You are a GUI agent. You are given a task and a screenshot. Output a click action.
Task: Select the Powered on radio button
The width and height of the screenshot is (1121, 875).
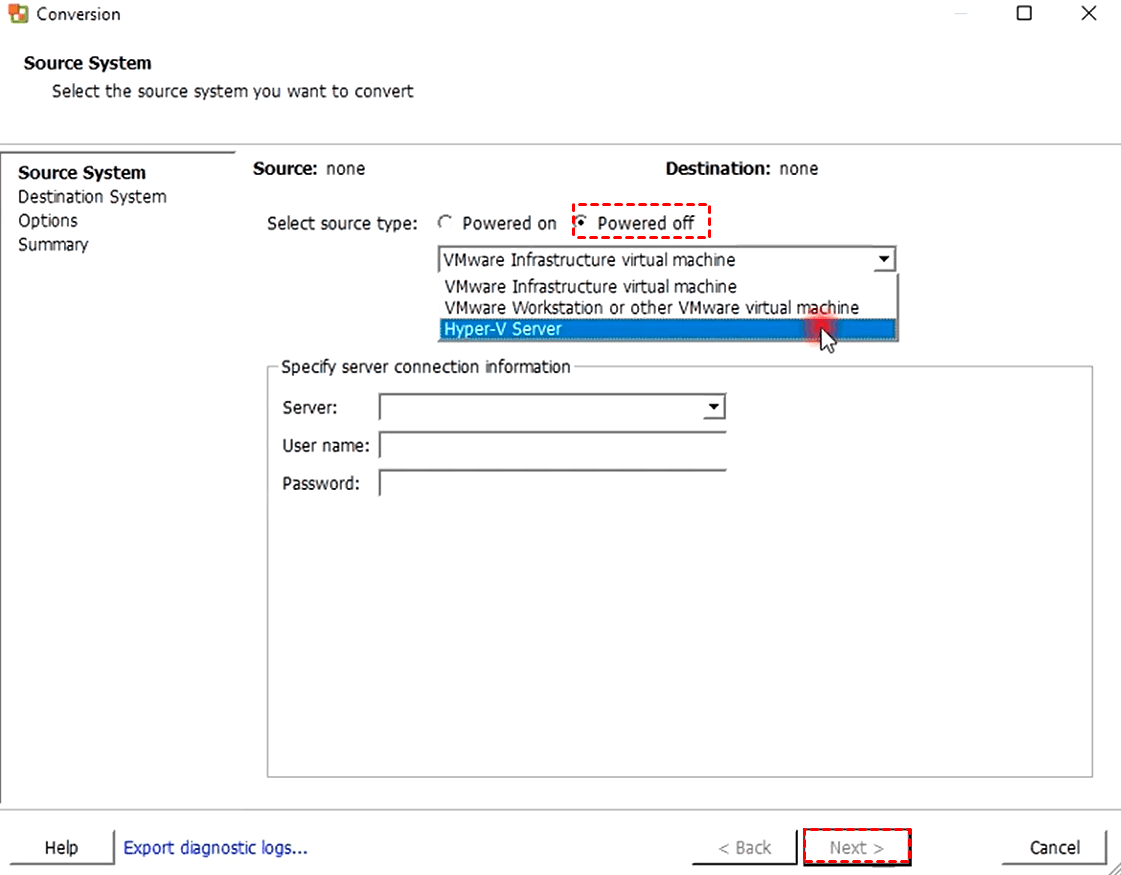tap(446, 223)
